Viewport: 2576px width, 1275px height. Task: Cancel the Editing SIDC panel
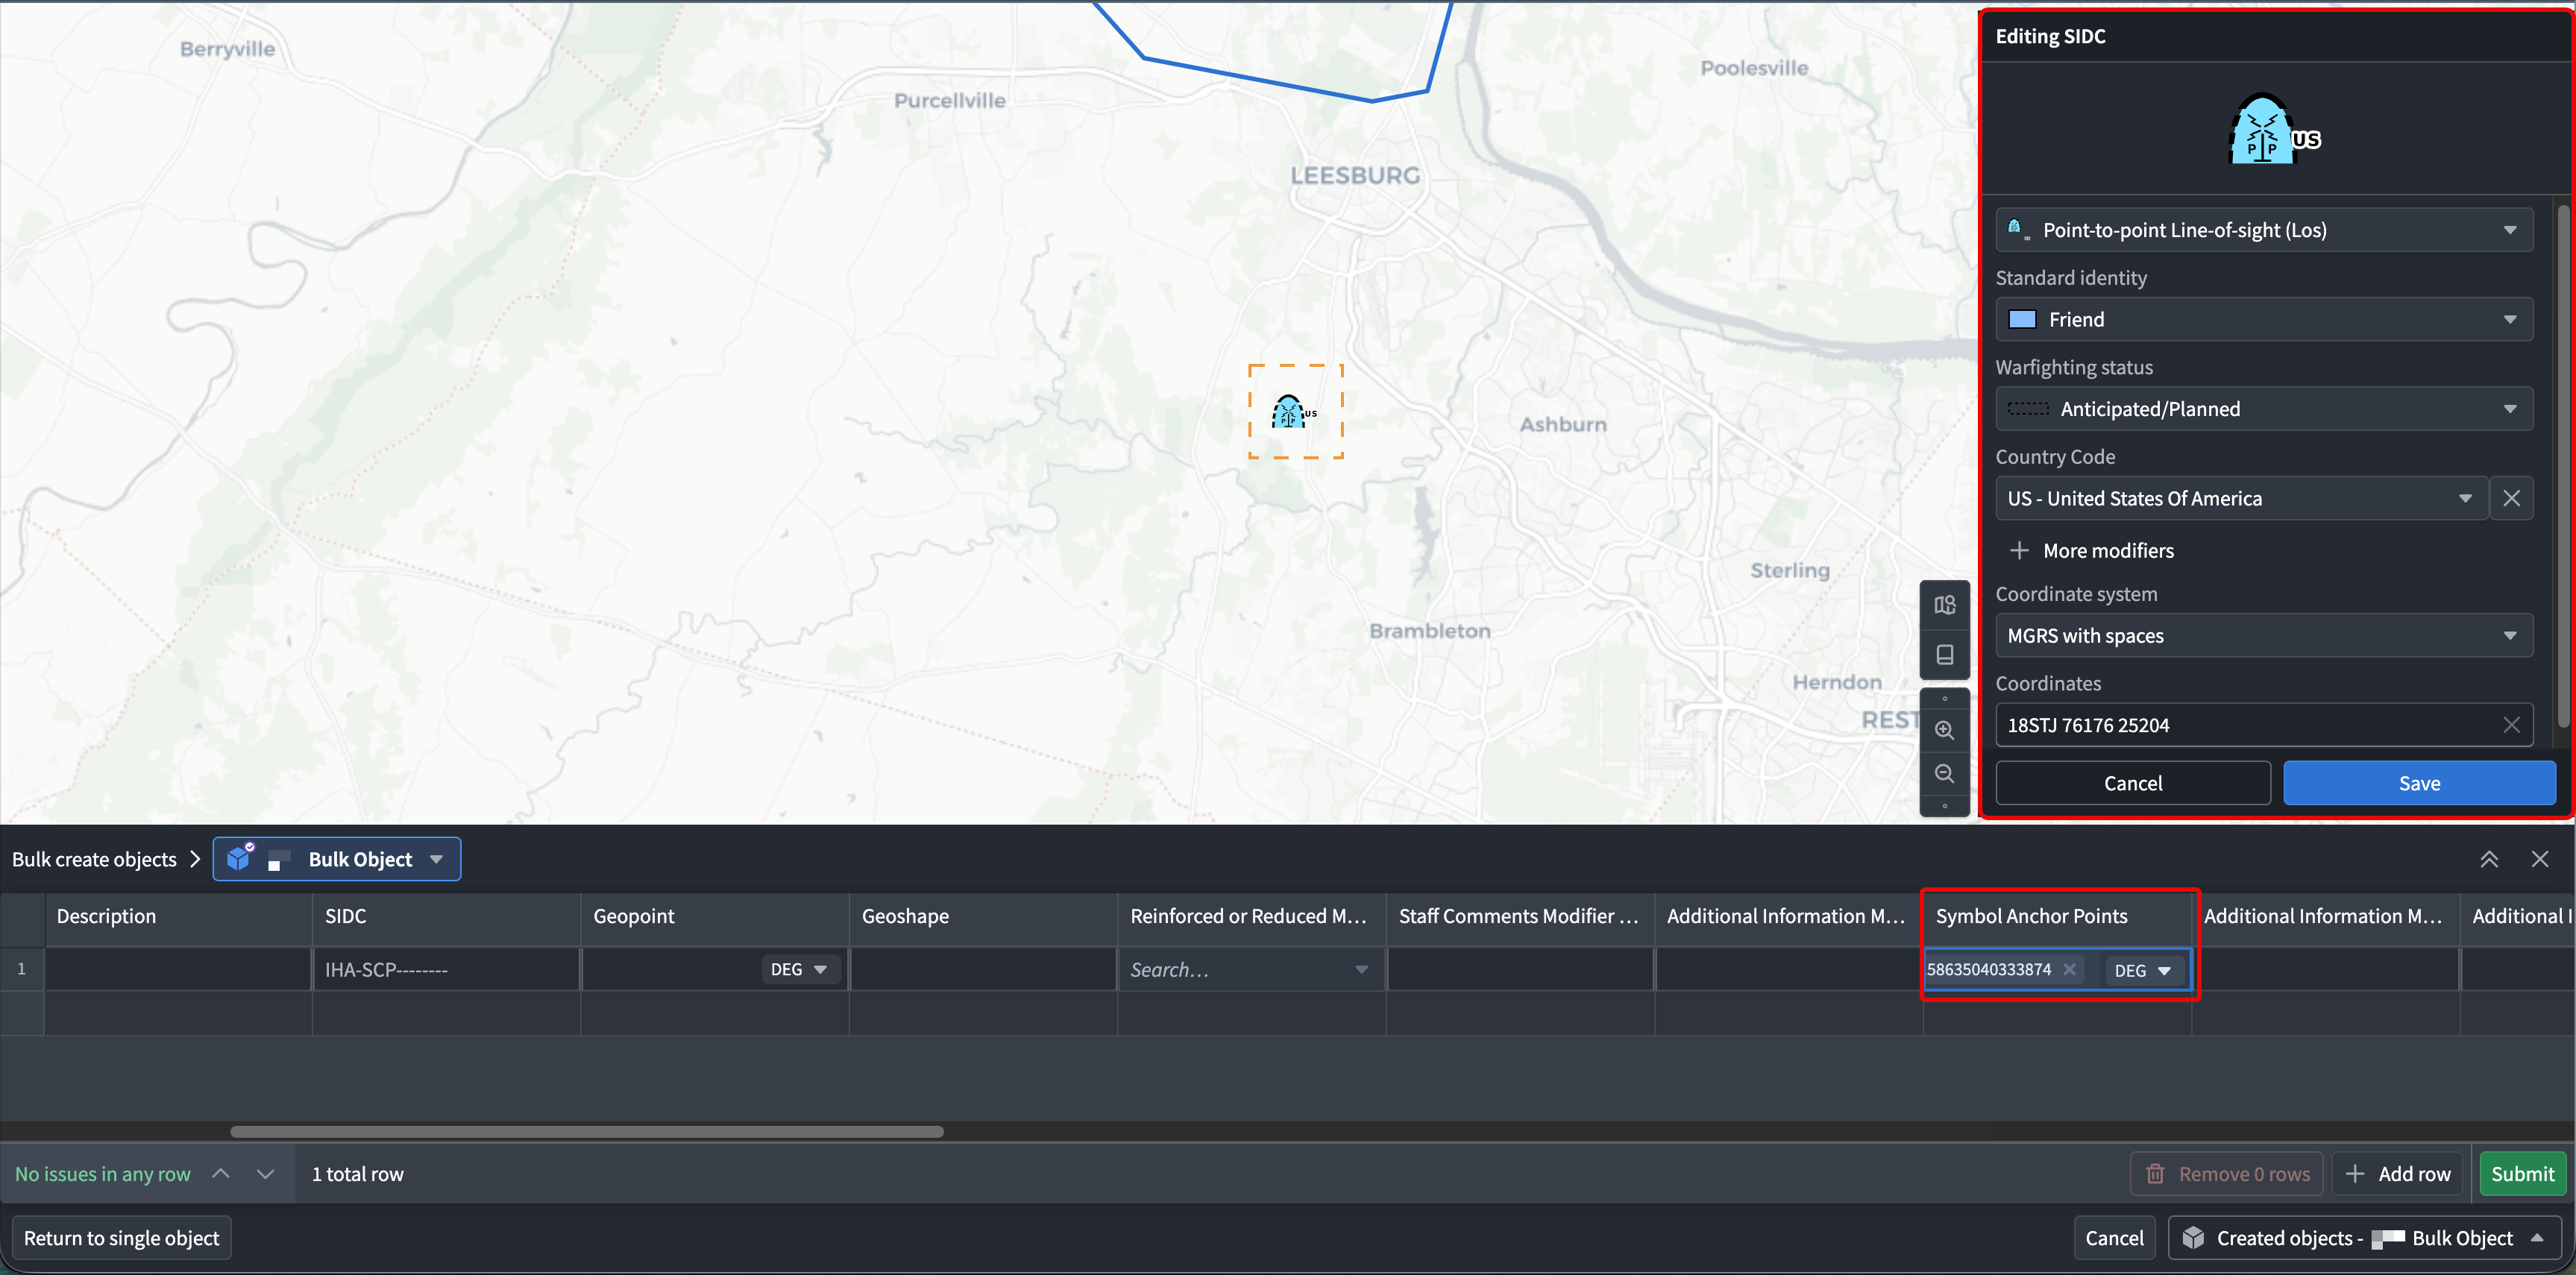[x=2133, y=783]
